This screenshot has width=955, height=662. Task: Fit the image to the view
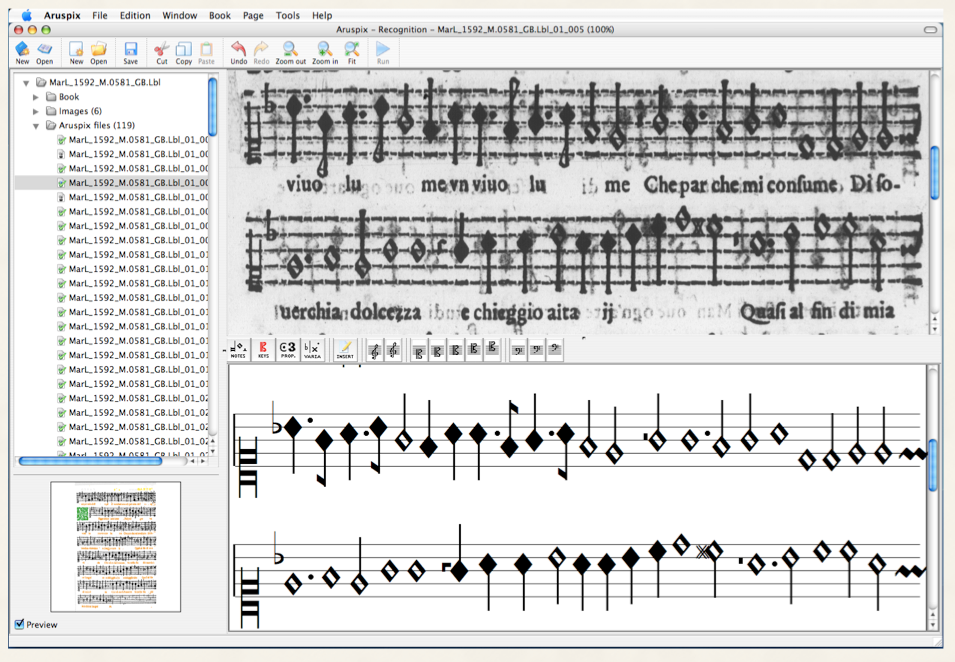351,52
